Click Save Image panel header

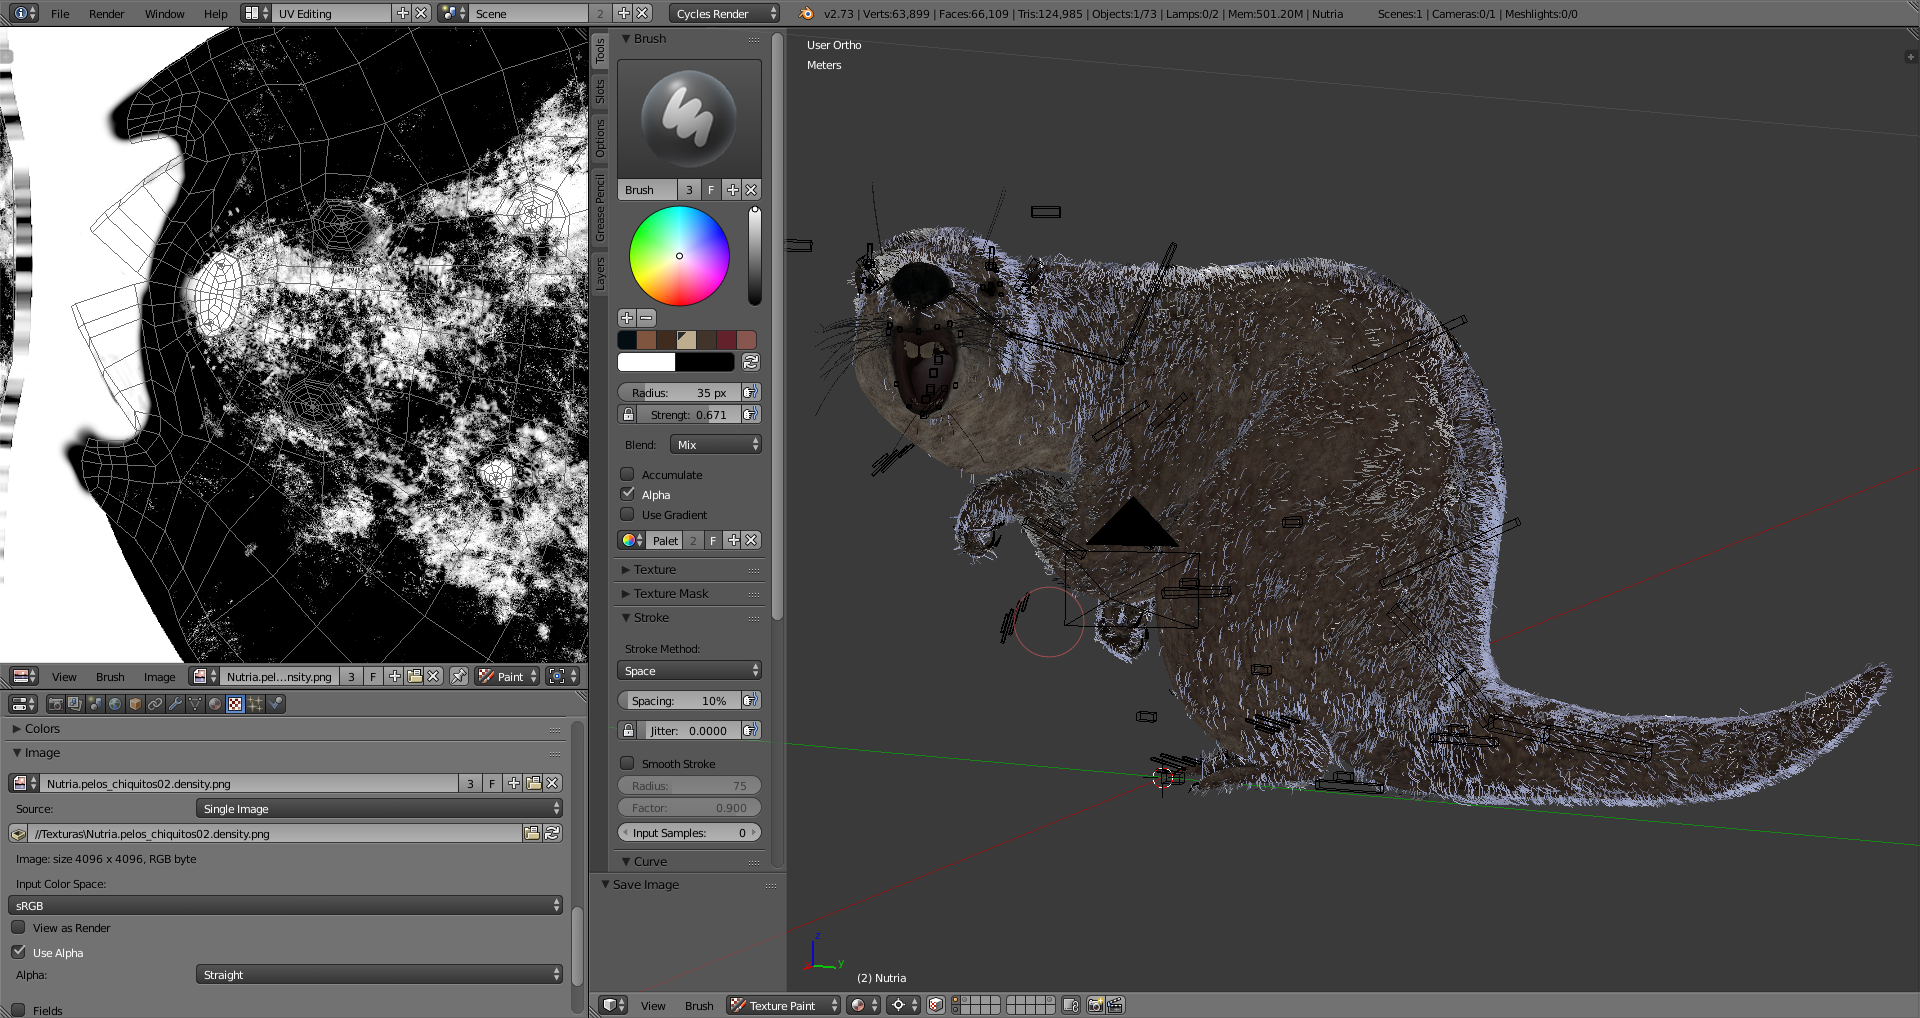coord(646,884)
